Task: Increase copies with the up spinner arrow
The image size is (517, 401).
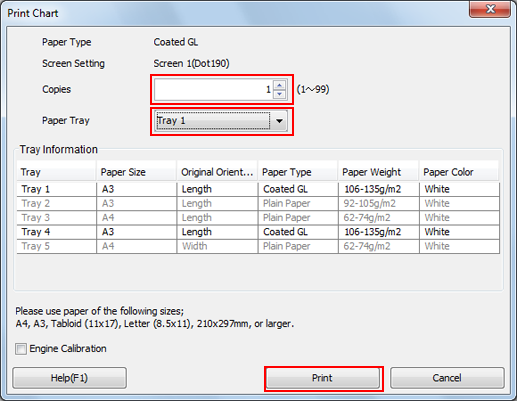Action: click(279, 85)
